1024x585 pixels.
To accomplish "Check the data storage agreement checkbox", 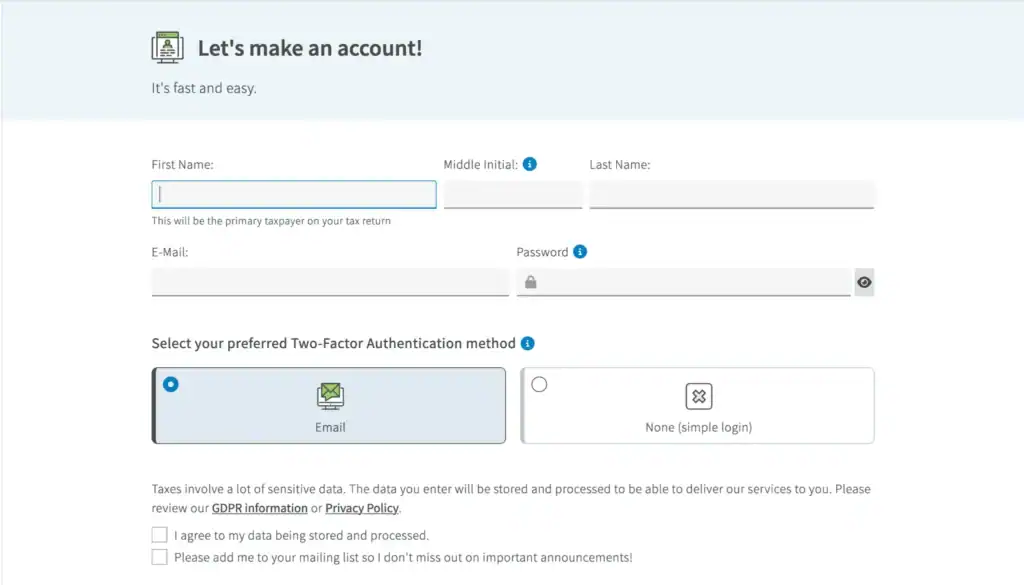I will click(x=160, y=535).
